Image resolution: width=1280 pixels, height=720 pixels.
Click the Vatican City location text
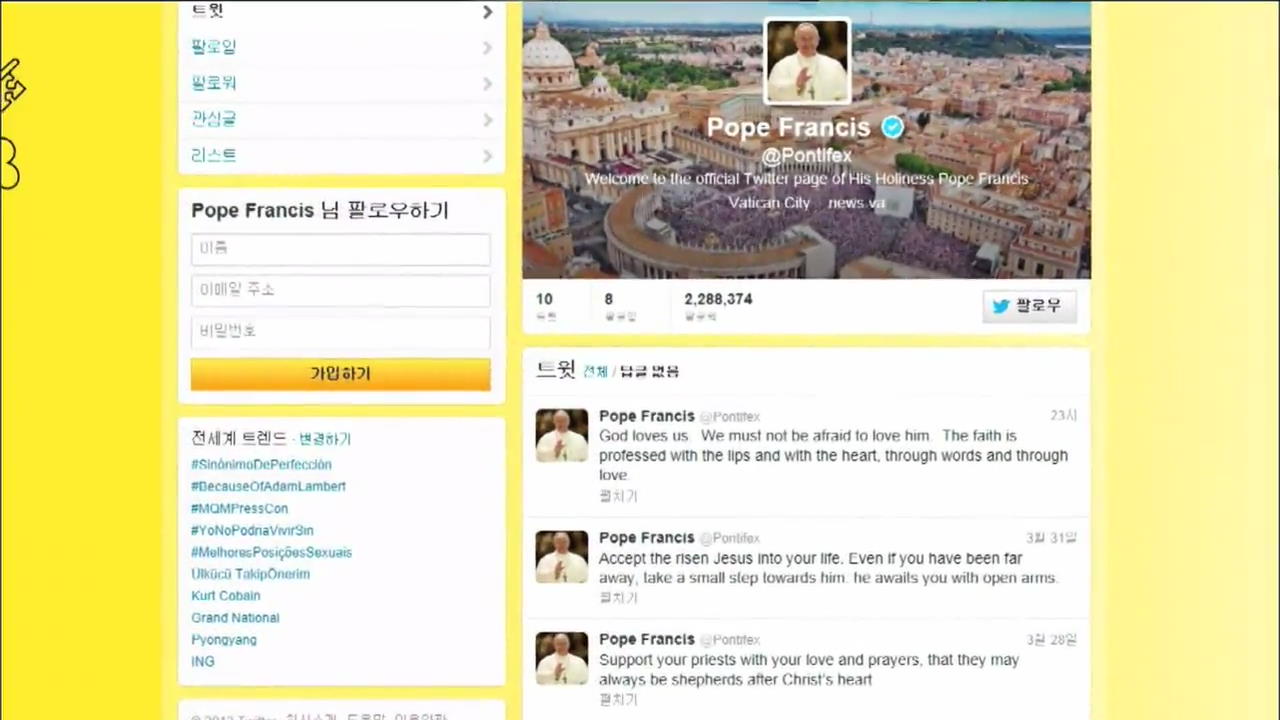tap(769, 203)
